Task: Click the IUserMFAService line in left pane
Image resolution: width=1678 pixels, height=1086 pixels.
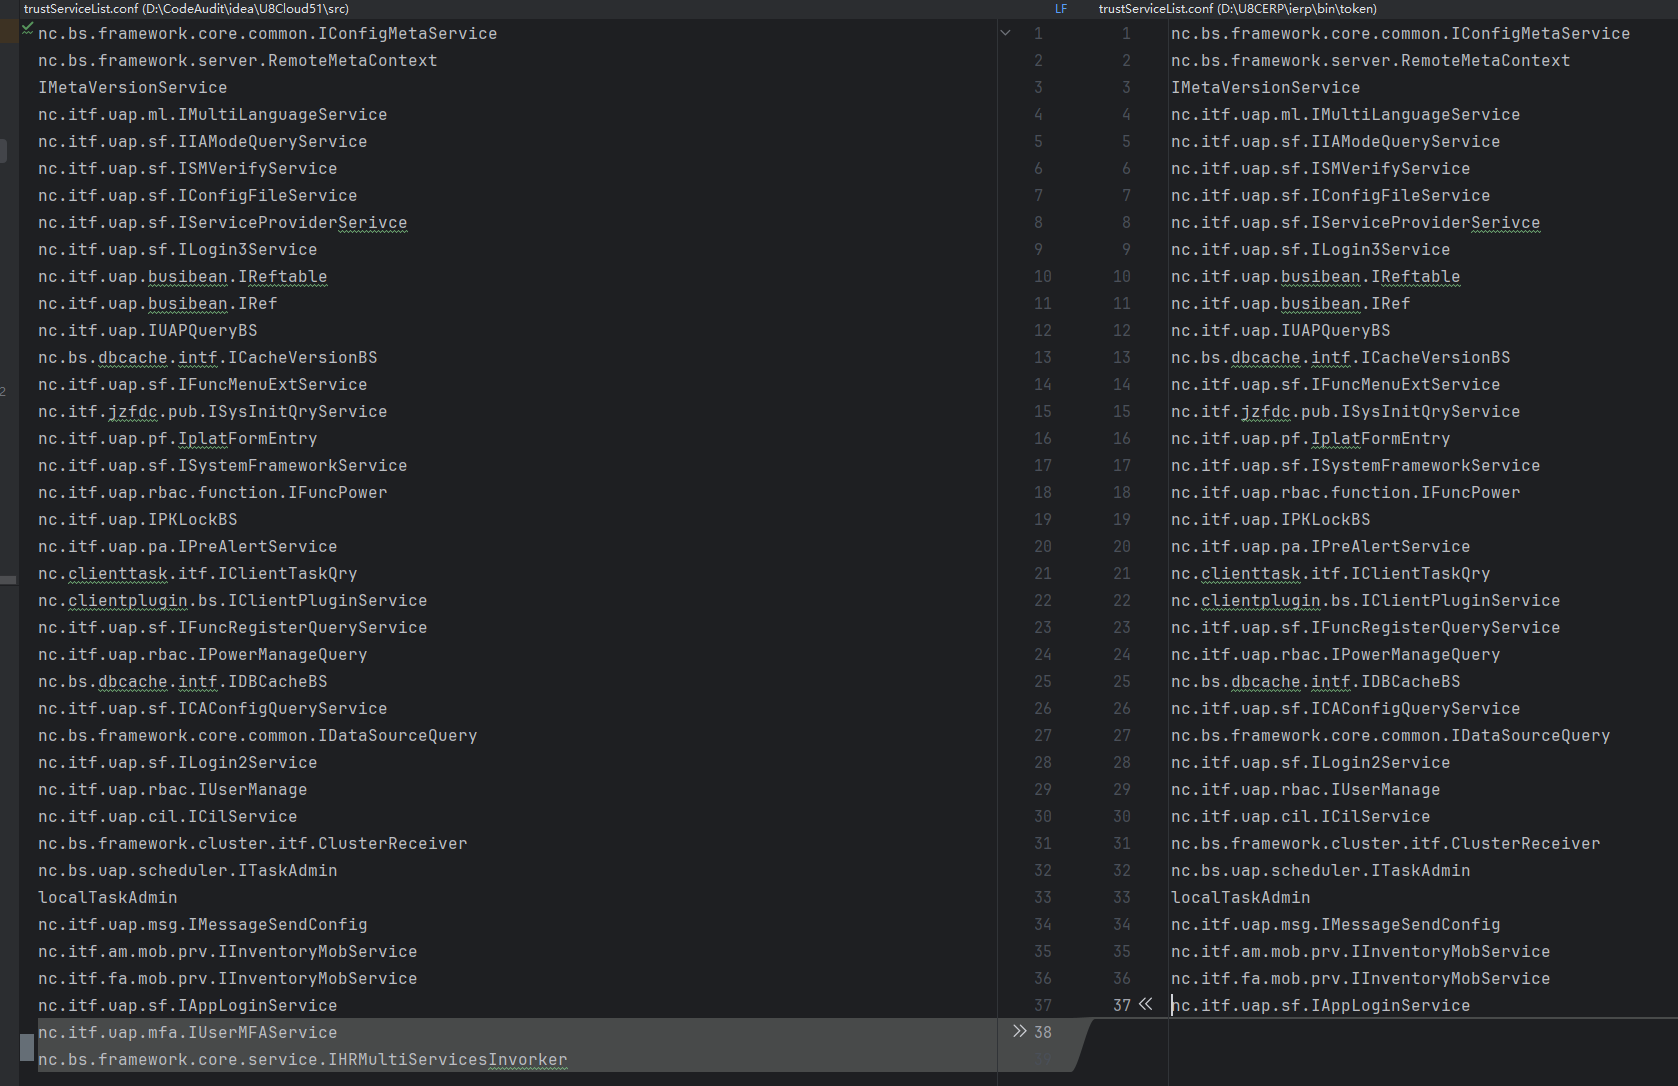Action: (x=187, y=1032)
